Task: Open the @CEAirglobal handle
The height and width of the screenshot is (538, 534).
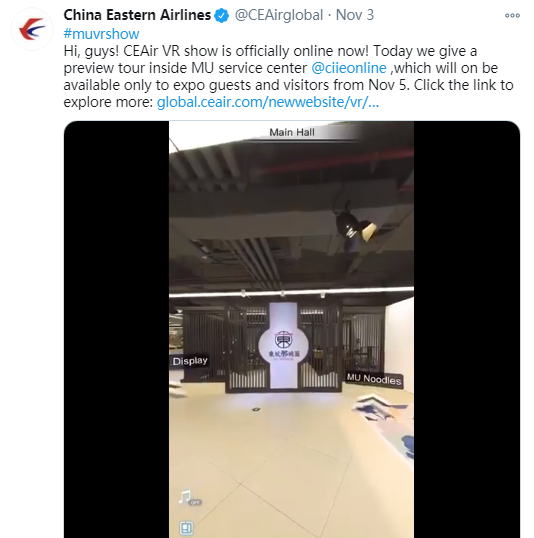Action: click(279, 15)
